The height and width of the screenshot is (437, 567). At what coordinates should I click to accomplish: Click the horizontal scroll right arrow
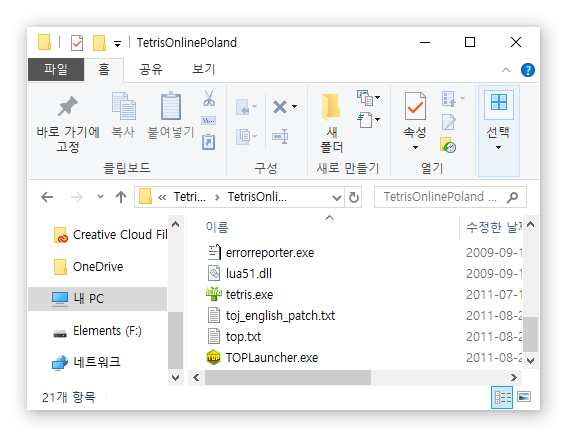click(513, 378)
